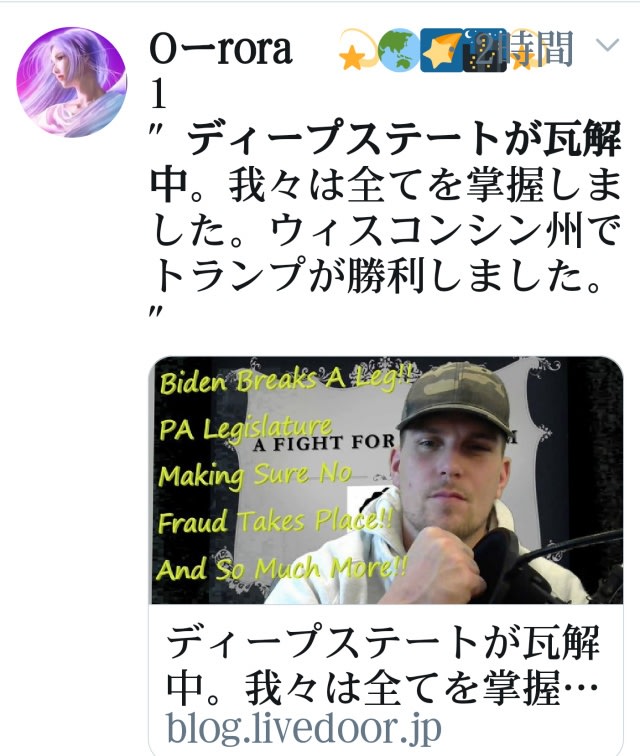
Task: Open the blog.livedoor.jp link
Action: [304, 729]
